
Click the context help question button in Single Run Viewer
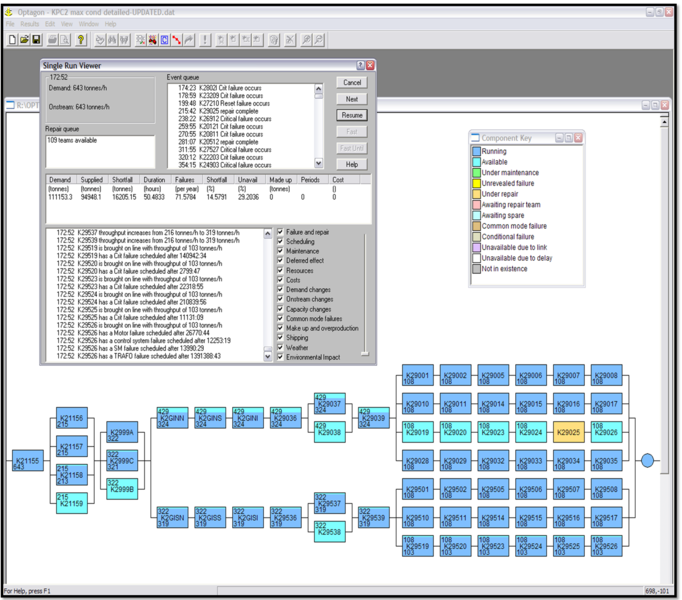pyautogui.click(x=360, y=65)
